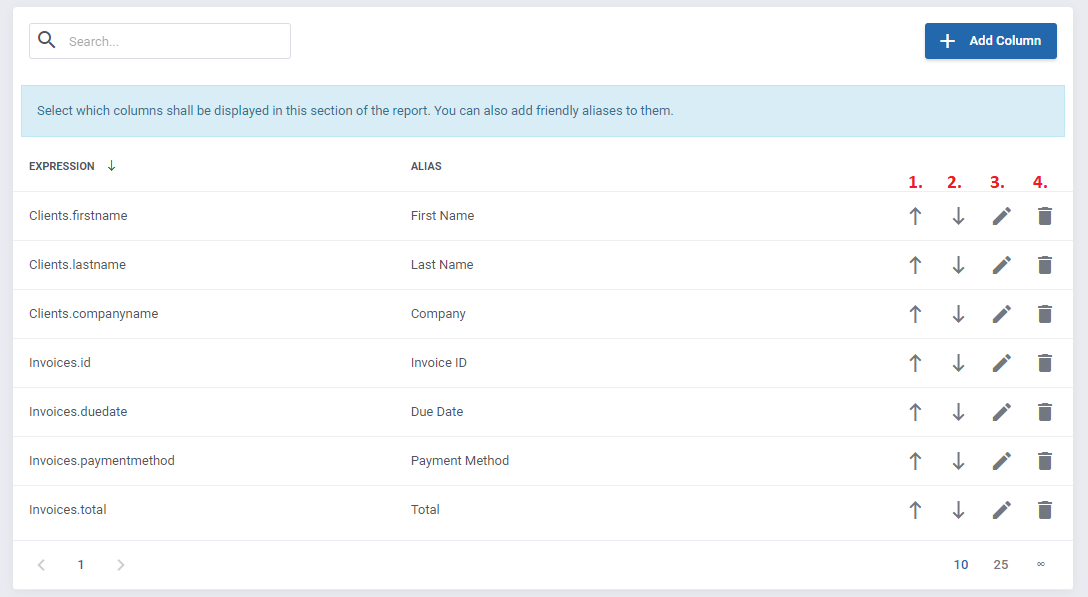Click the Invoices.paymentmethod expression text

tap(102, 461)
